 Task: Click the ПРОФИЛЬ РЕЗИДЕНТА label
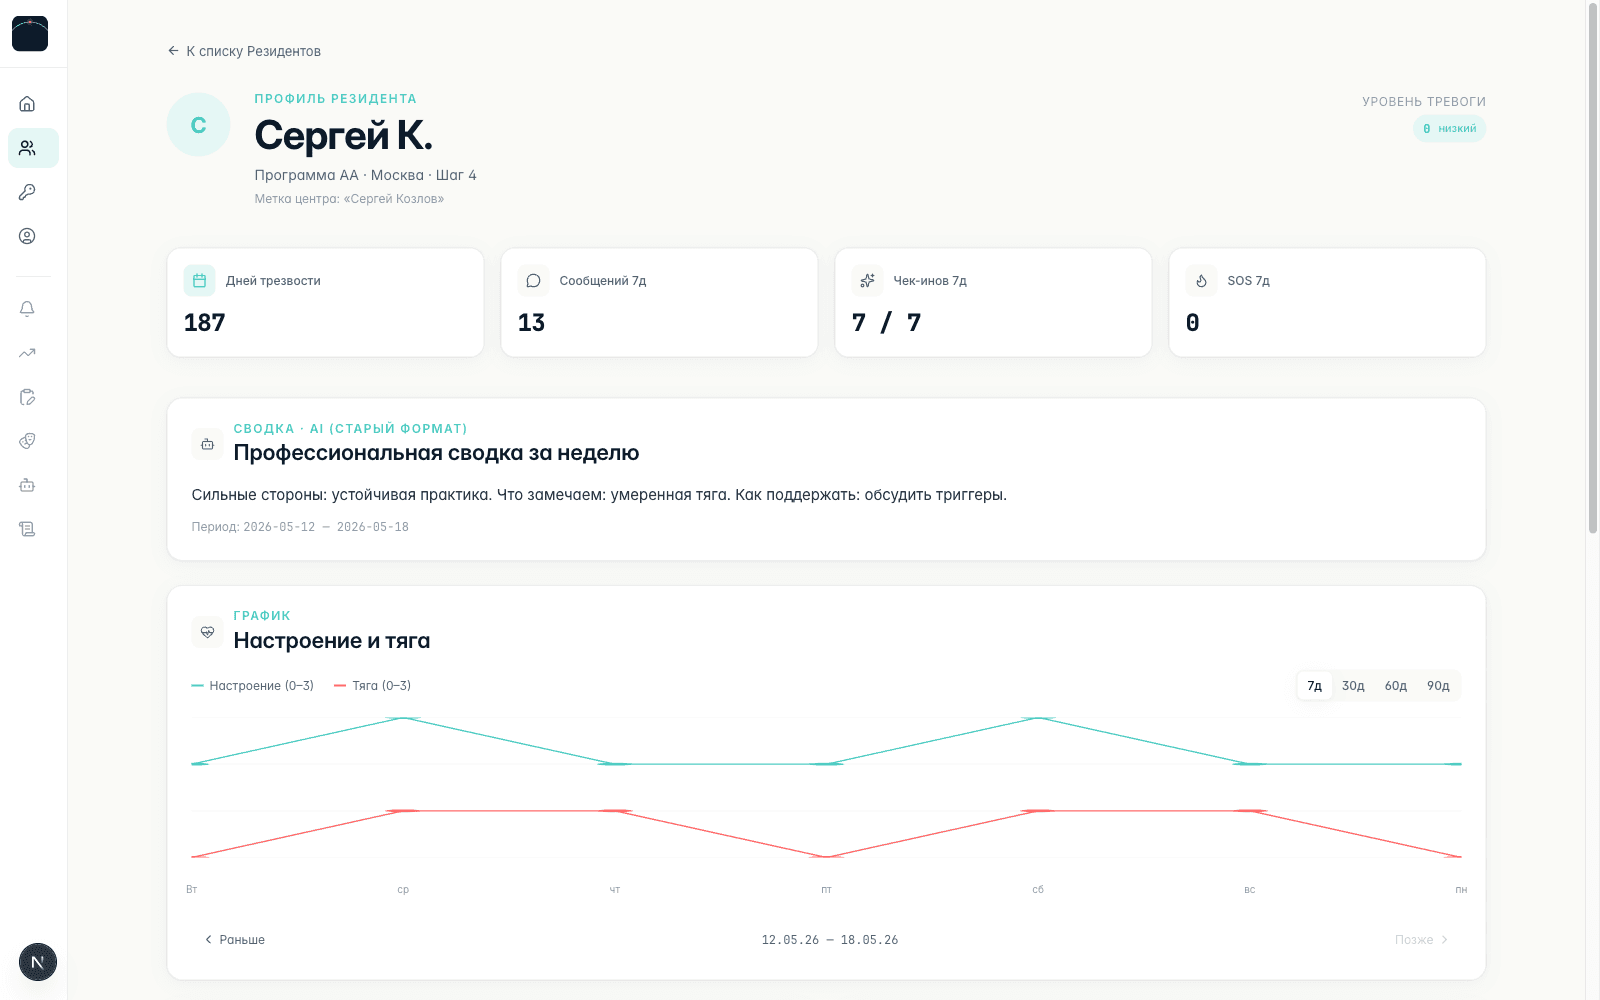tap(335, 99)
